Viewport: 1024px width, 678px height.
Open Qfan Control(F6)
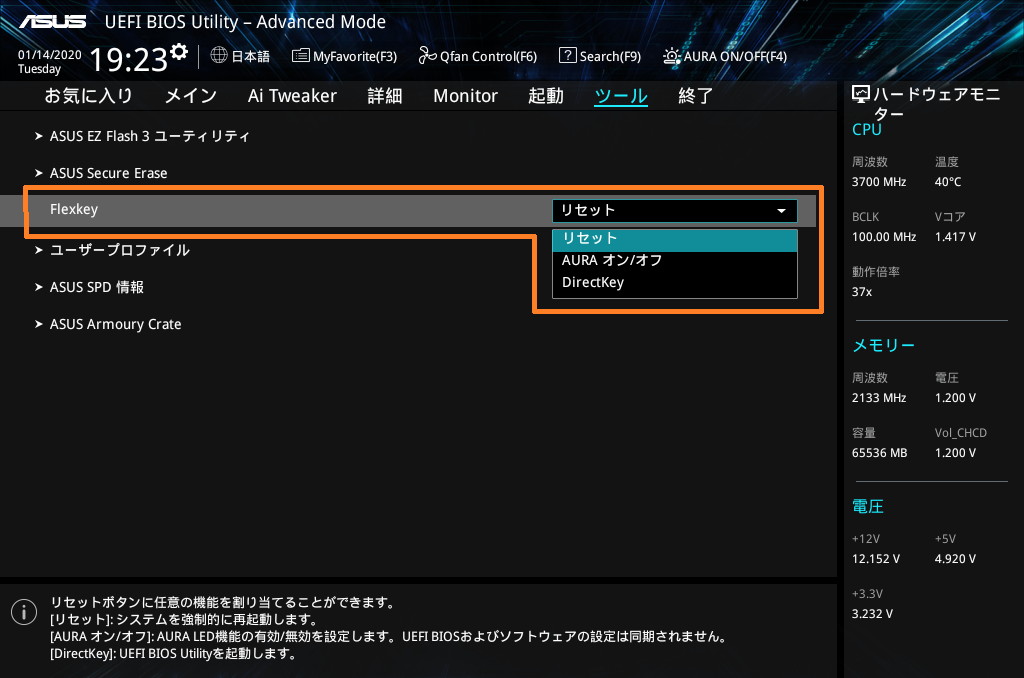(x=477, y=56)
